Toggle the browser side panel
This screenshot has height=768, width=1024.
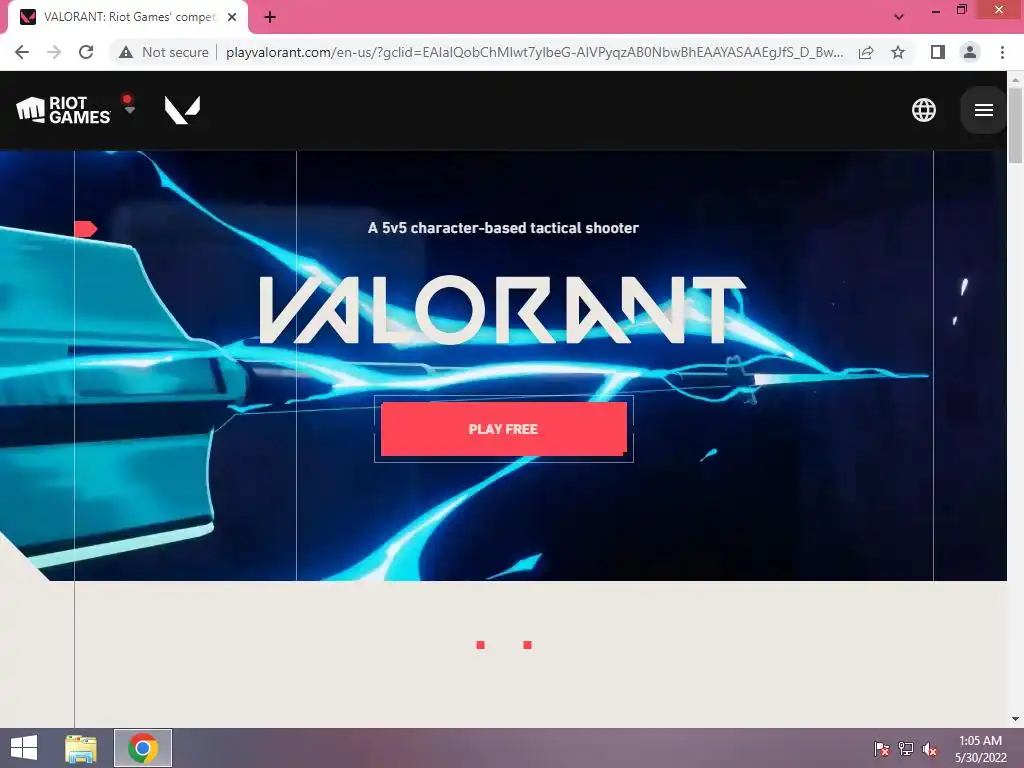click(x=937, y=52)
